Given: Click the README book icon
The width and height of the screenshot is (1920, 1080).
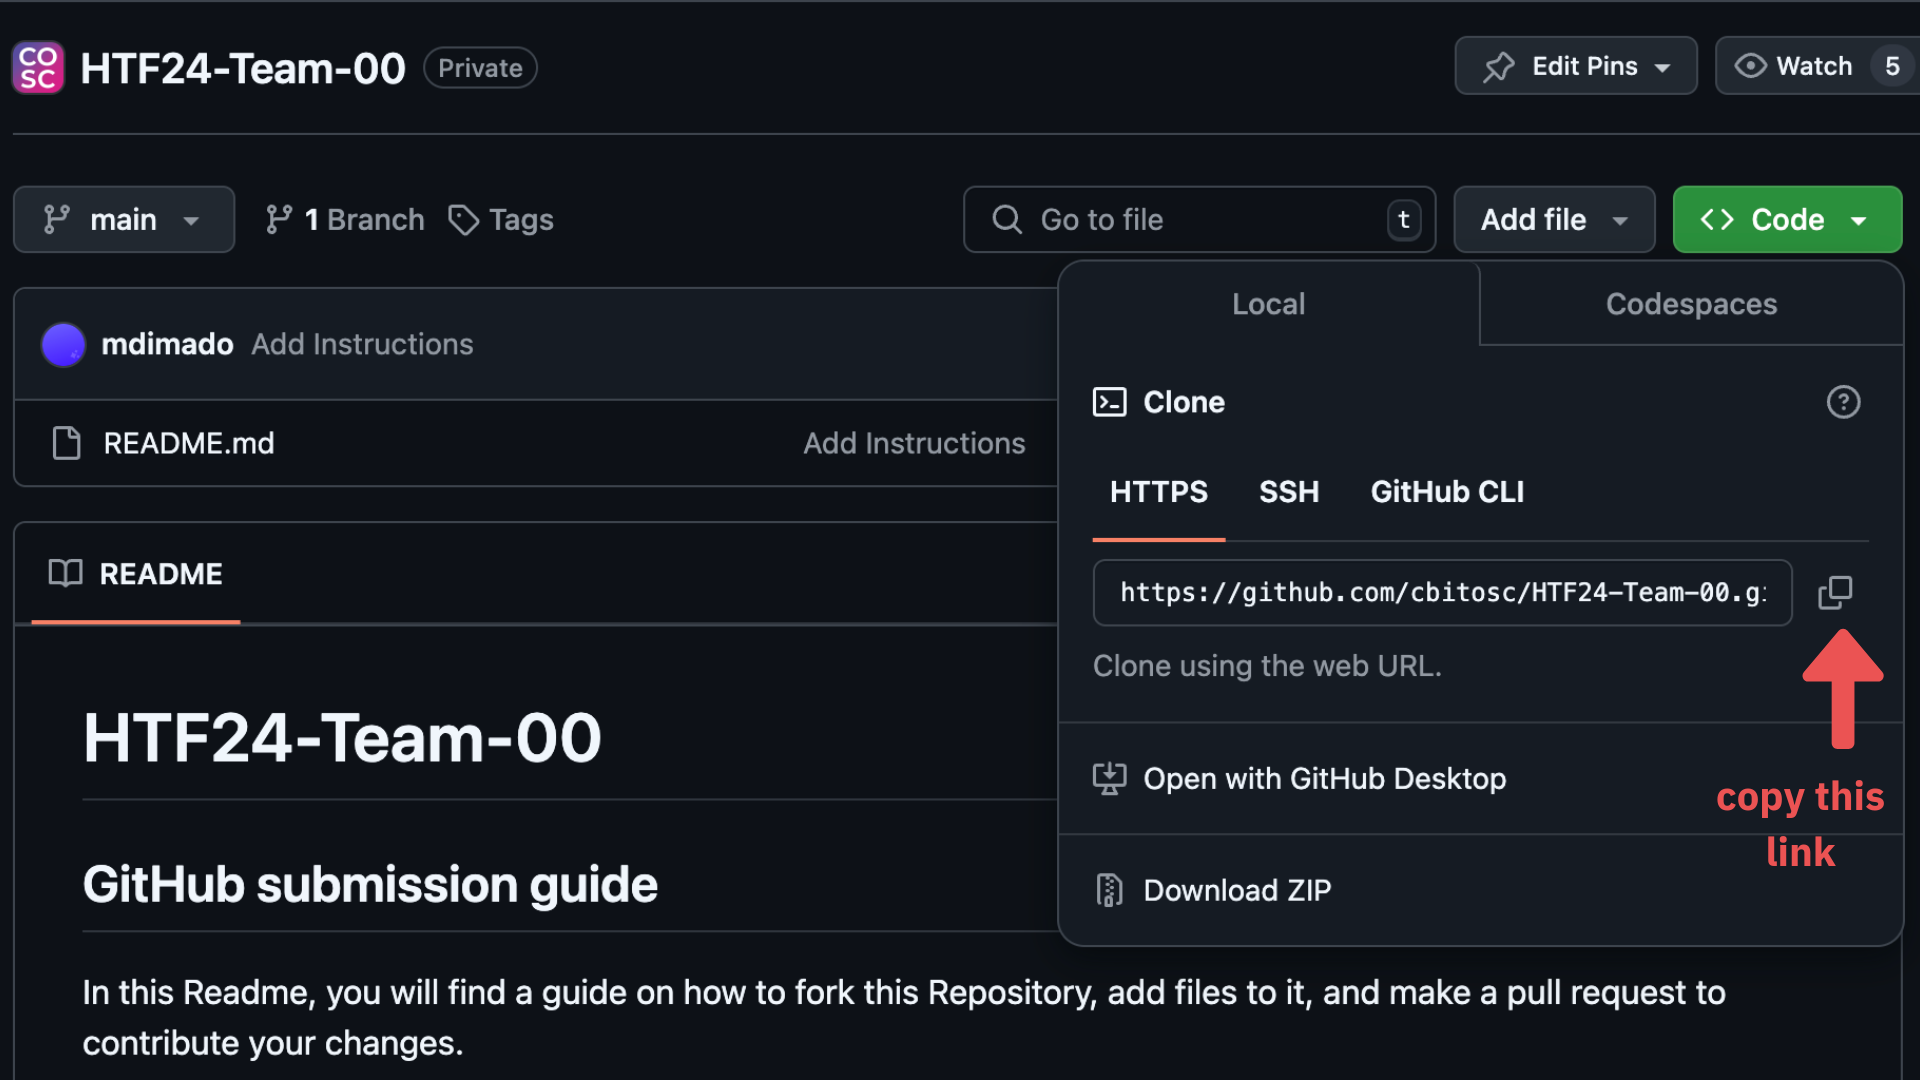Looking at the screenshot, I should click(x=66, y=572).
